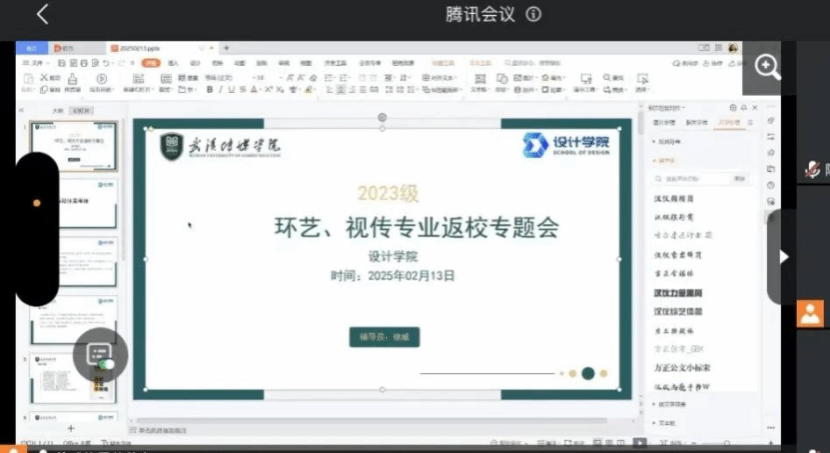
Task: Click the 2023级 text on slide
Action: [388, 193]
